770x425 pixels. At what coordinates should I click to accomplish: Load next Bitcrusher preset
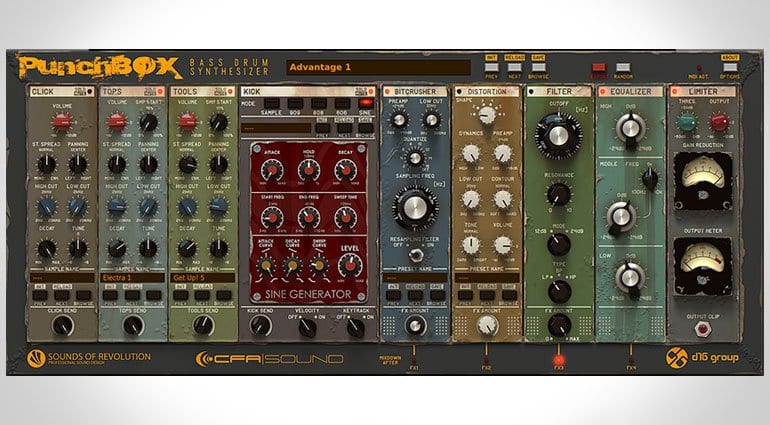[x=415, y=295]
